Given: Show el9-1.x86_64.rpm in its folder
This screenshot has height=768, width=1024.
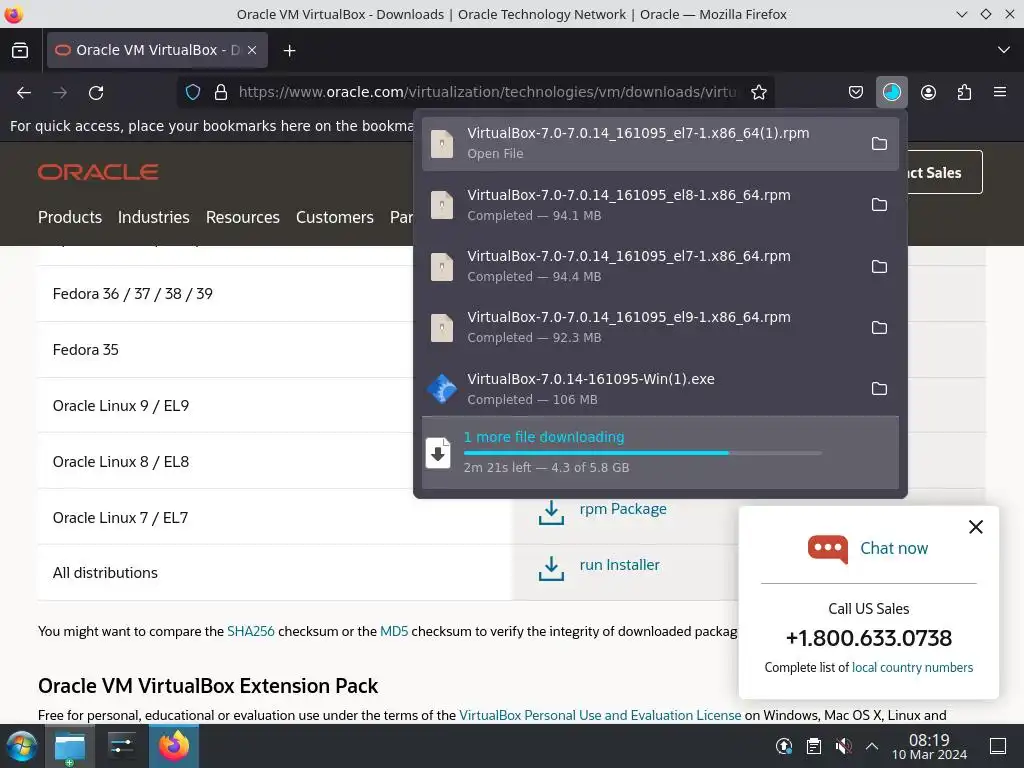Looking at the screenshot, I should point(879,327).
